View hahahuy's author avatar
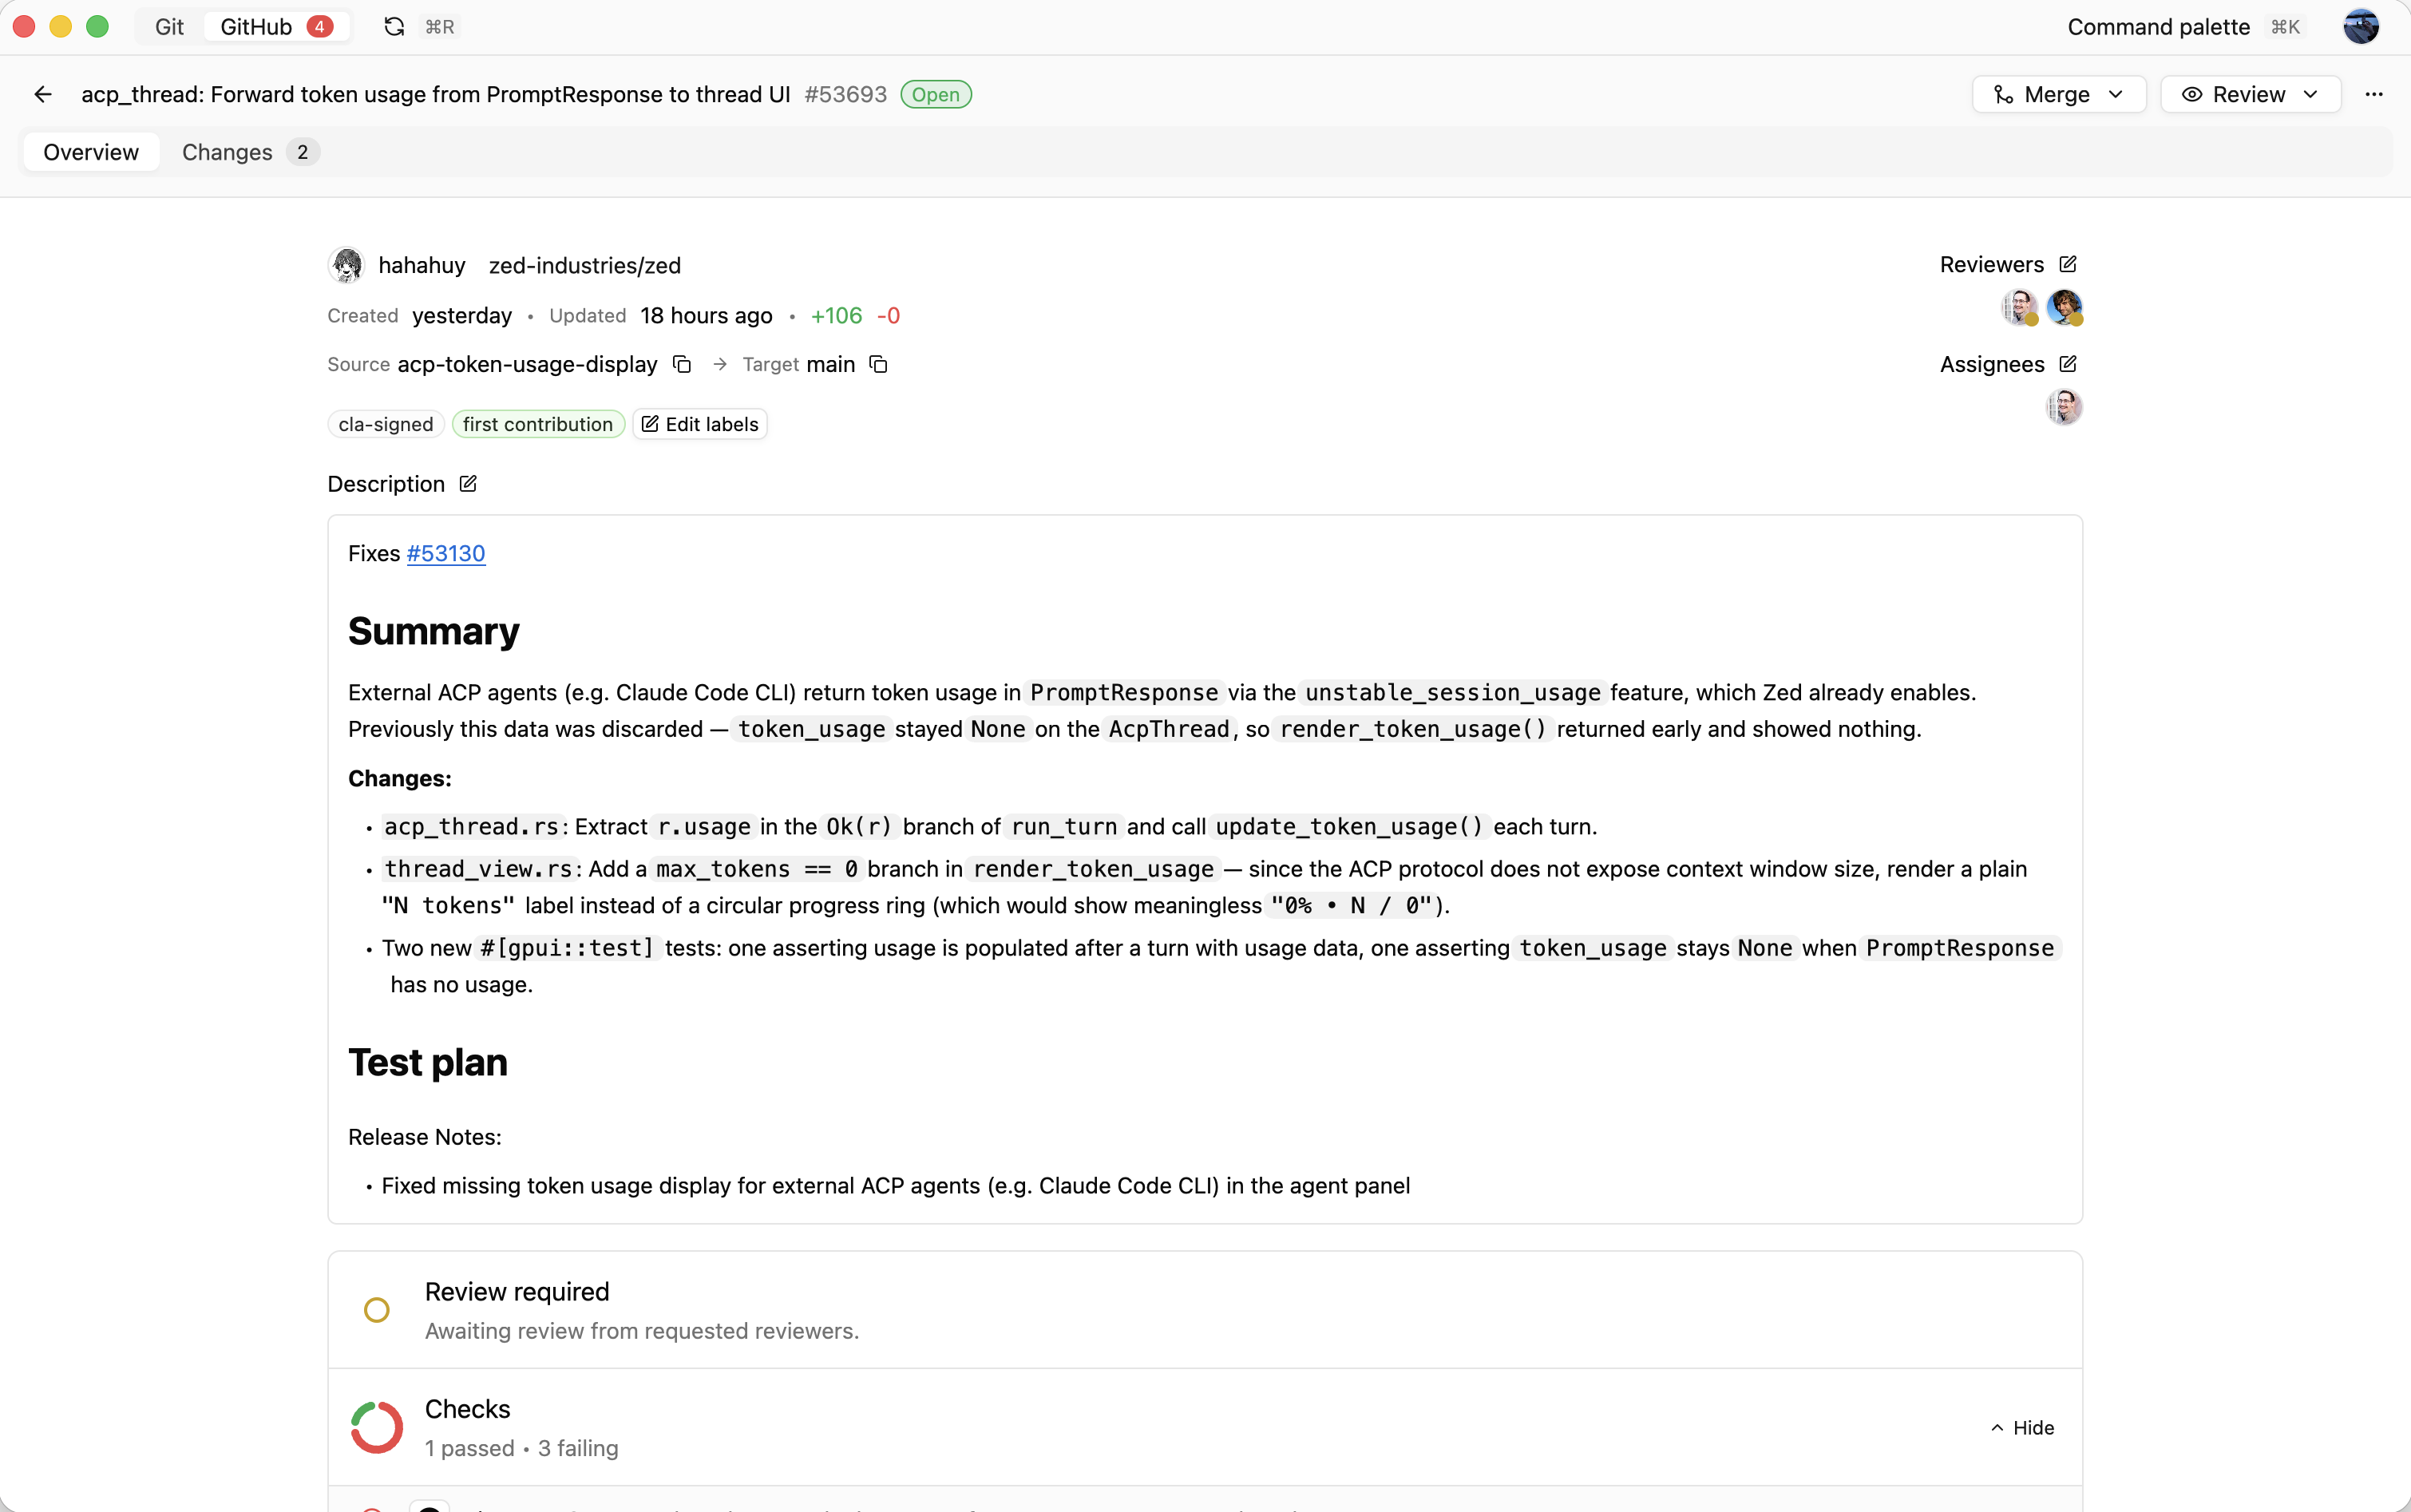 tap(346, 264)
